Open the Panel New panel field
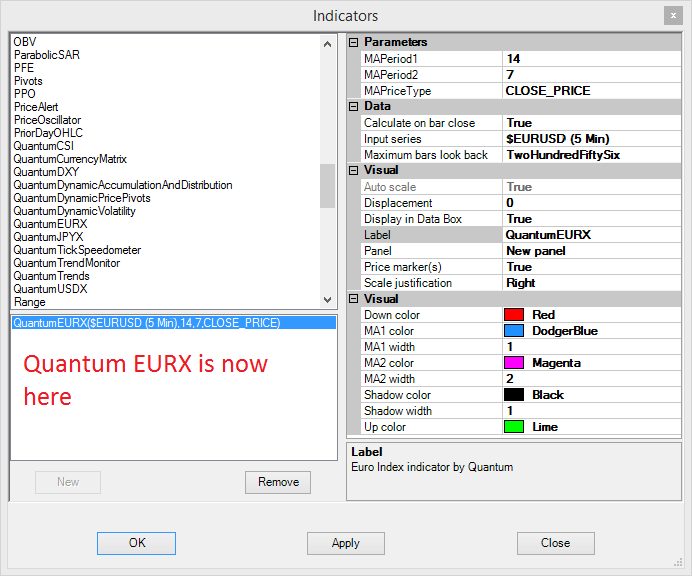The width and height of the screenshot is (692, 576). [x=592, y=251]
